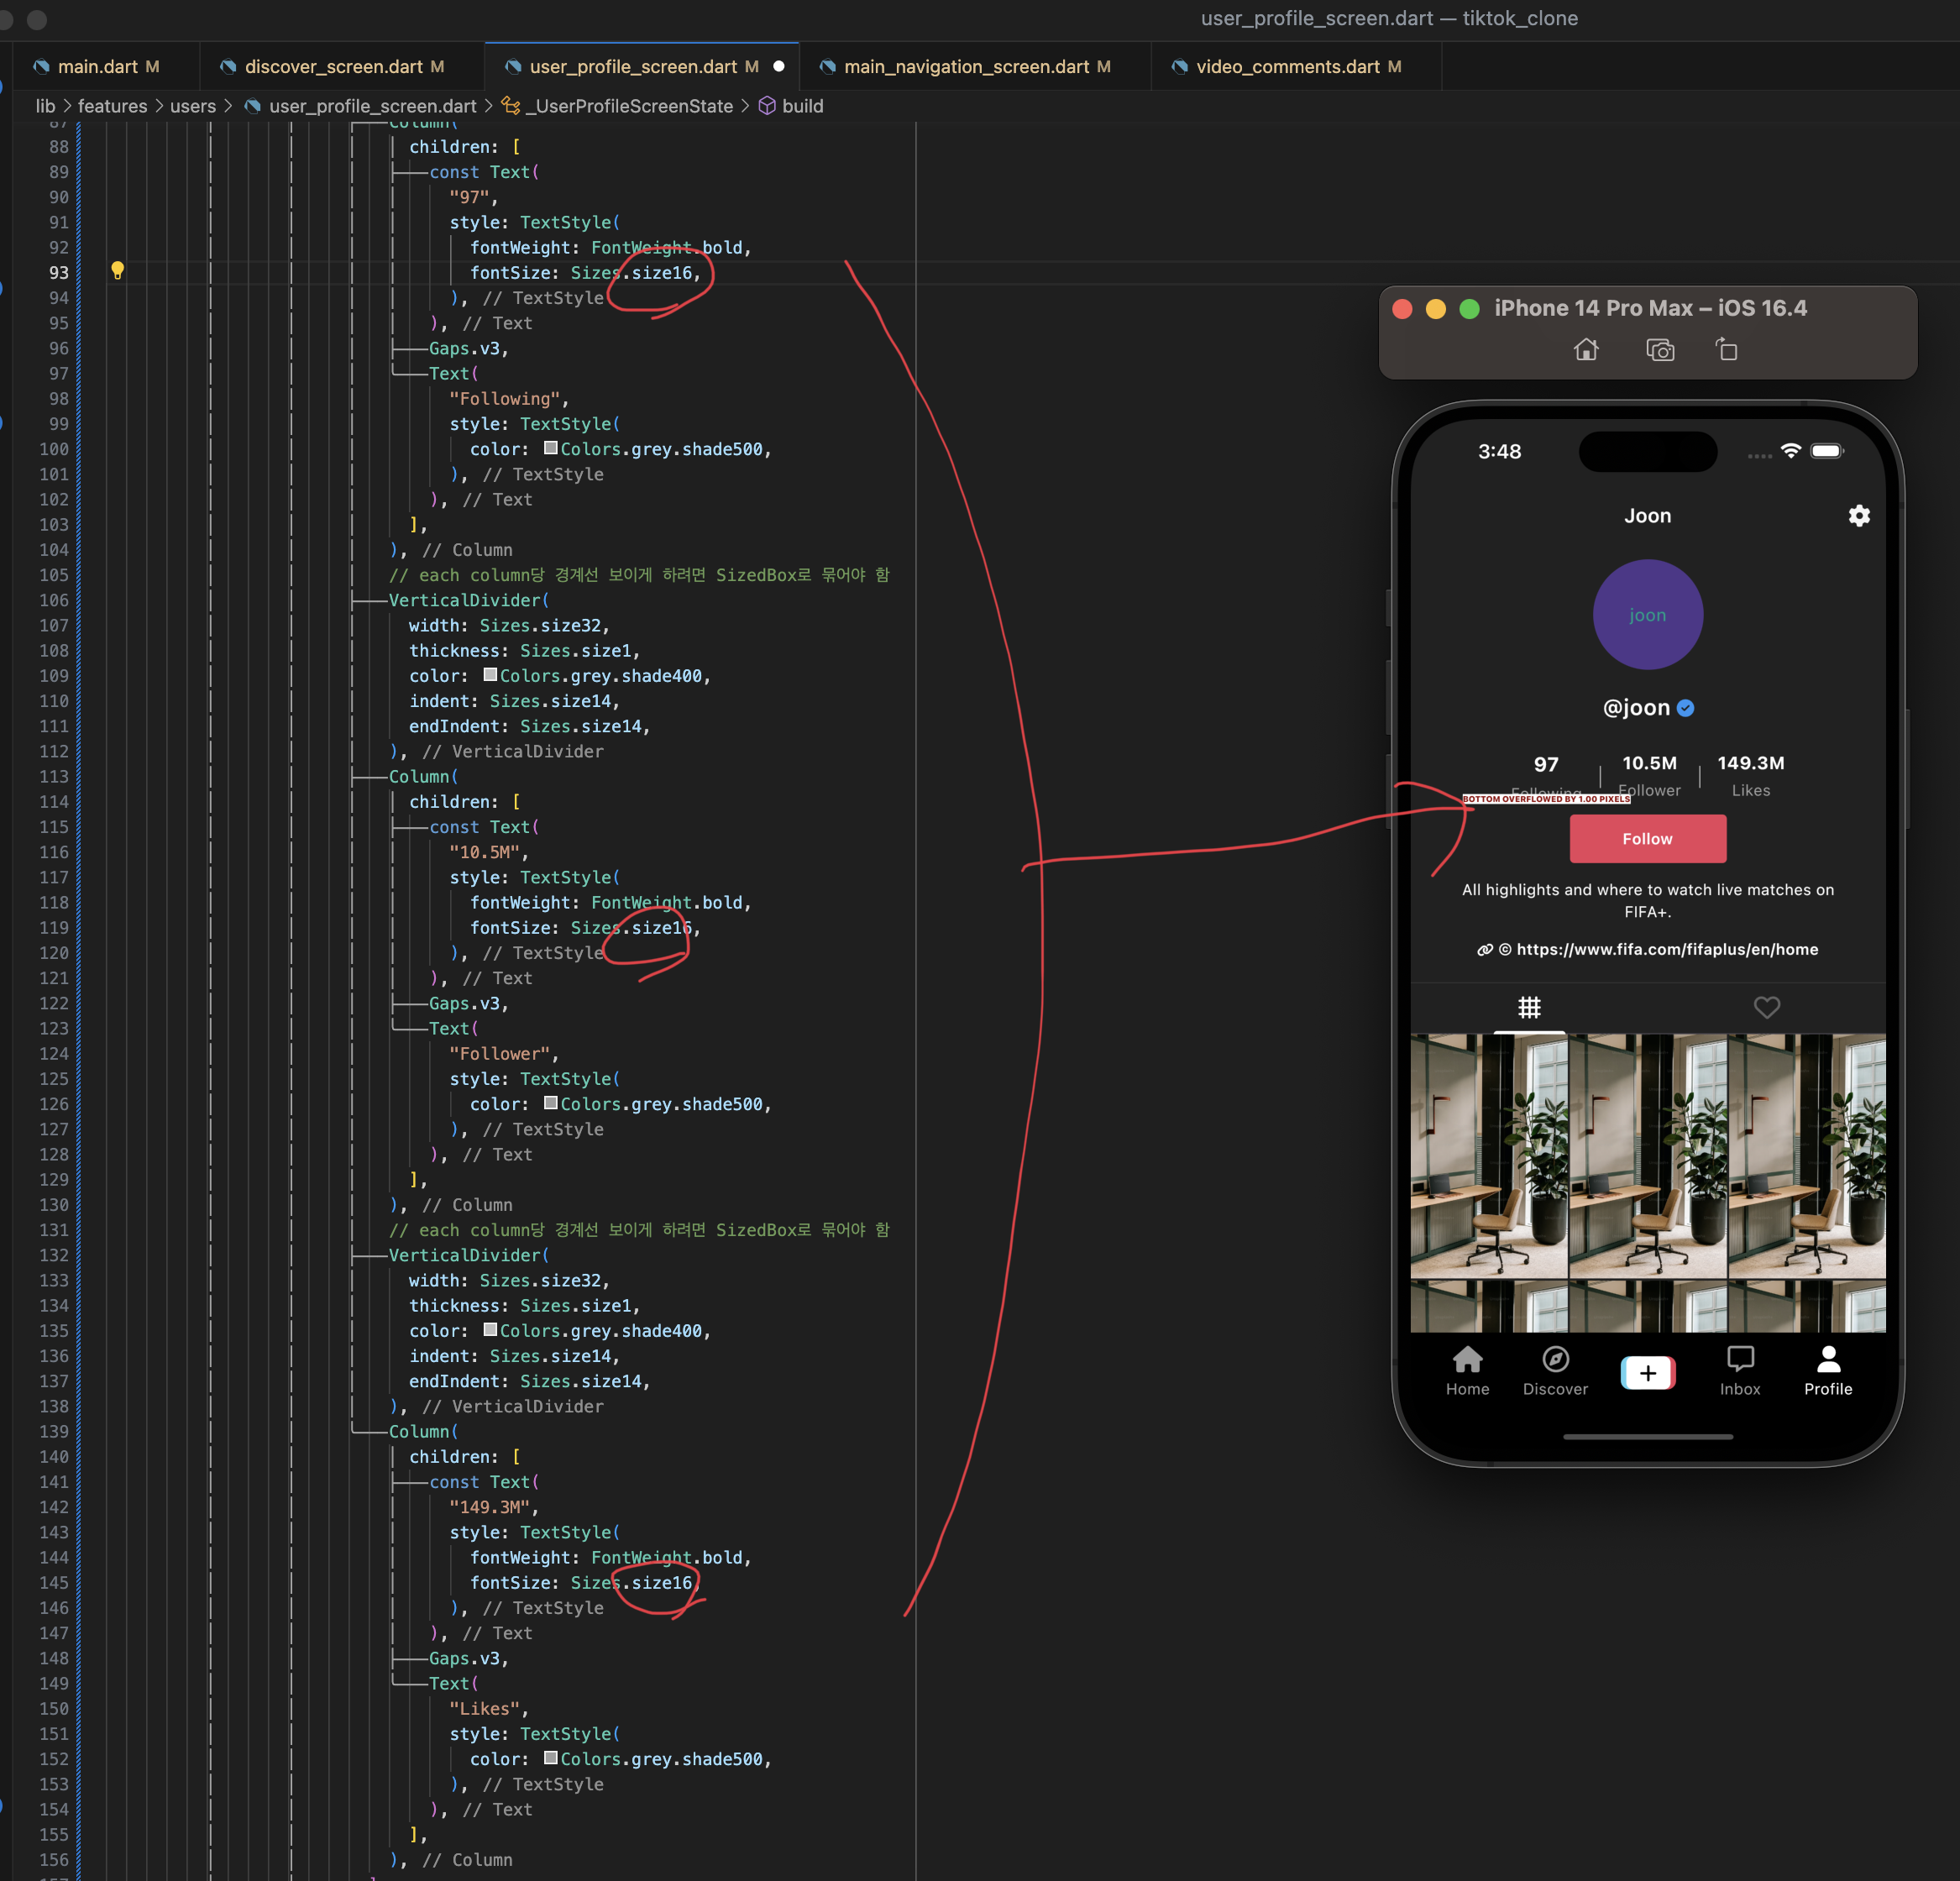
Task: Tap the plus post video button
Action: [1647, 1373]
